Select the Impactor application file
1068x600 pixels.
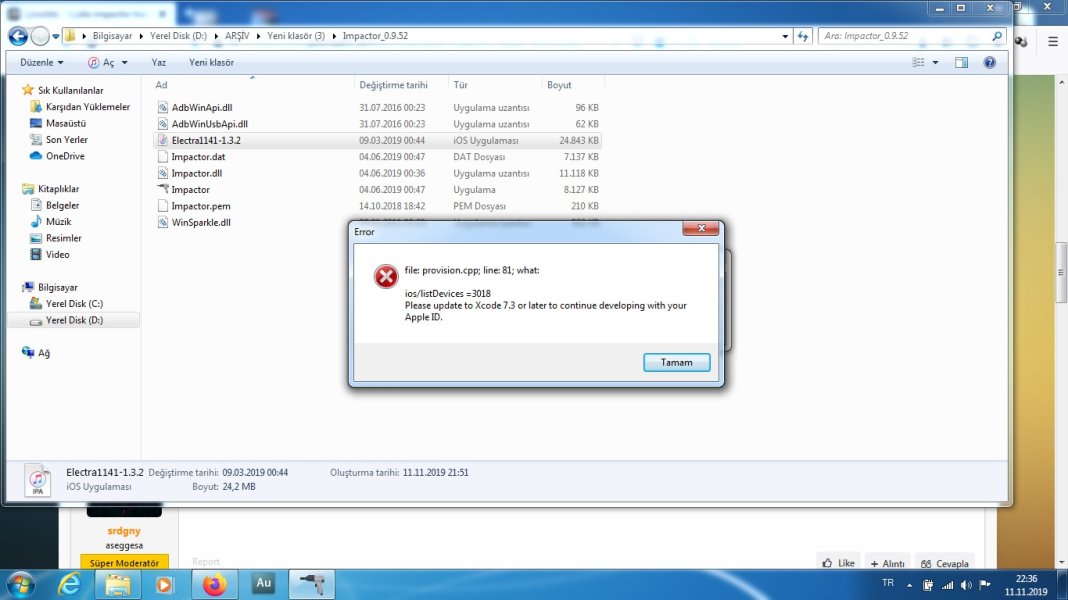[190, 189]
